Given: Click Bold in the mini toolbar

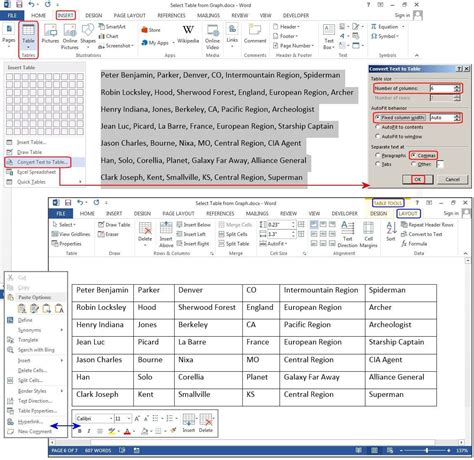Looking at the screenshot, I should 80,431.
